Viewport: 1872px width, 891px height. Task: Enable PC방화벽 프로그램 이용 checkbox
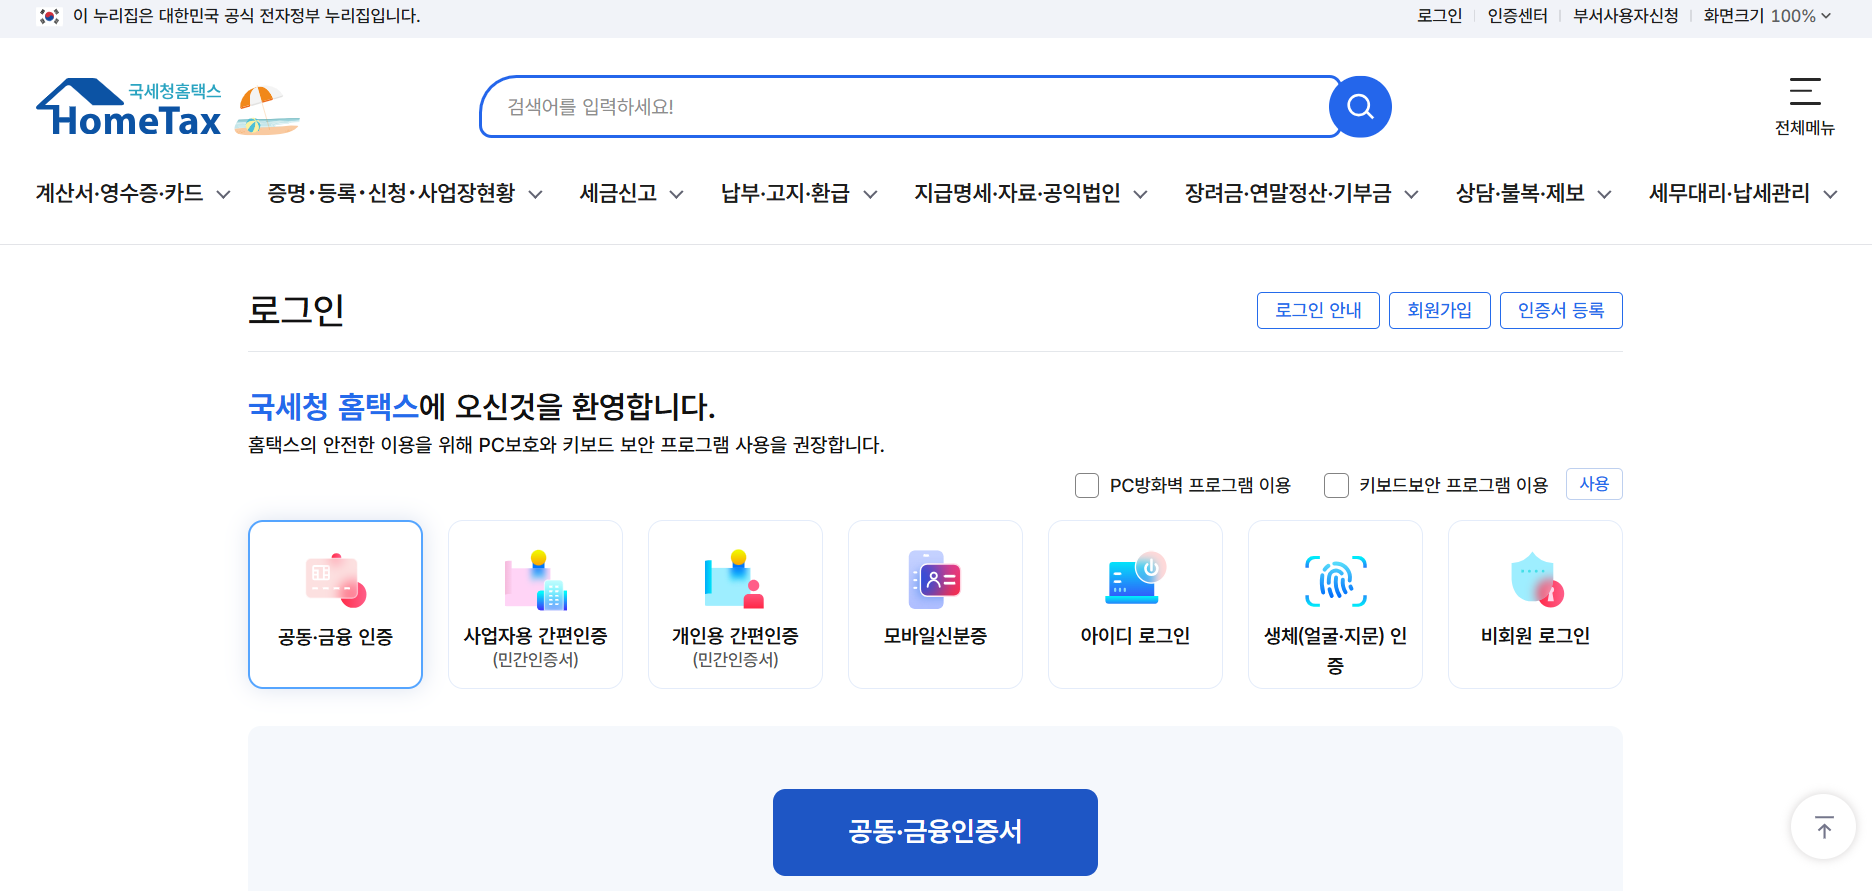1087,485
